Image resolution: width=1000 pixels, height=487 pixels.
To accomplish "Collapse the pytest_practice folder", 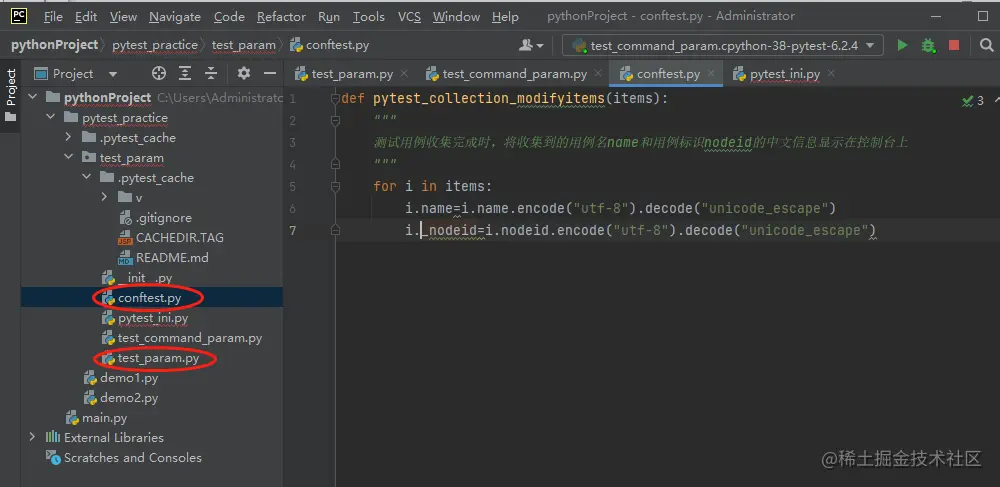I will click(50, 118).
